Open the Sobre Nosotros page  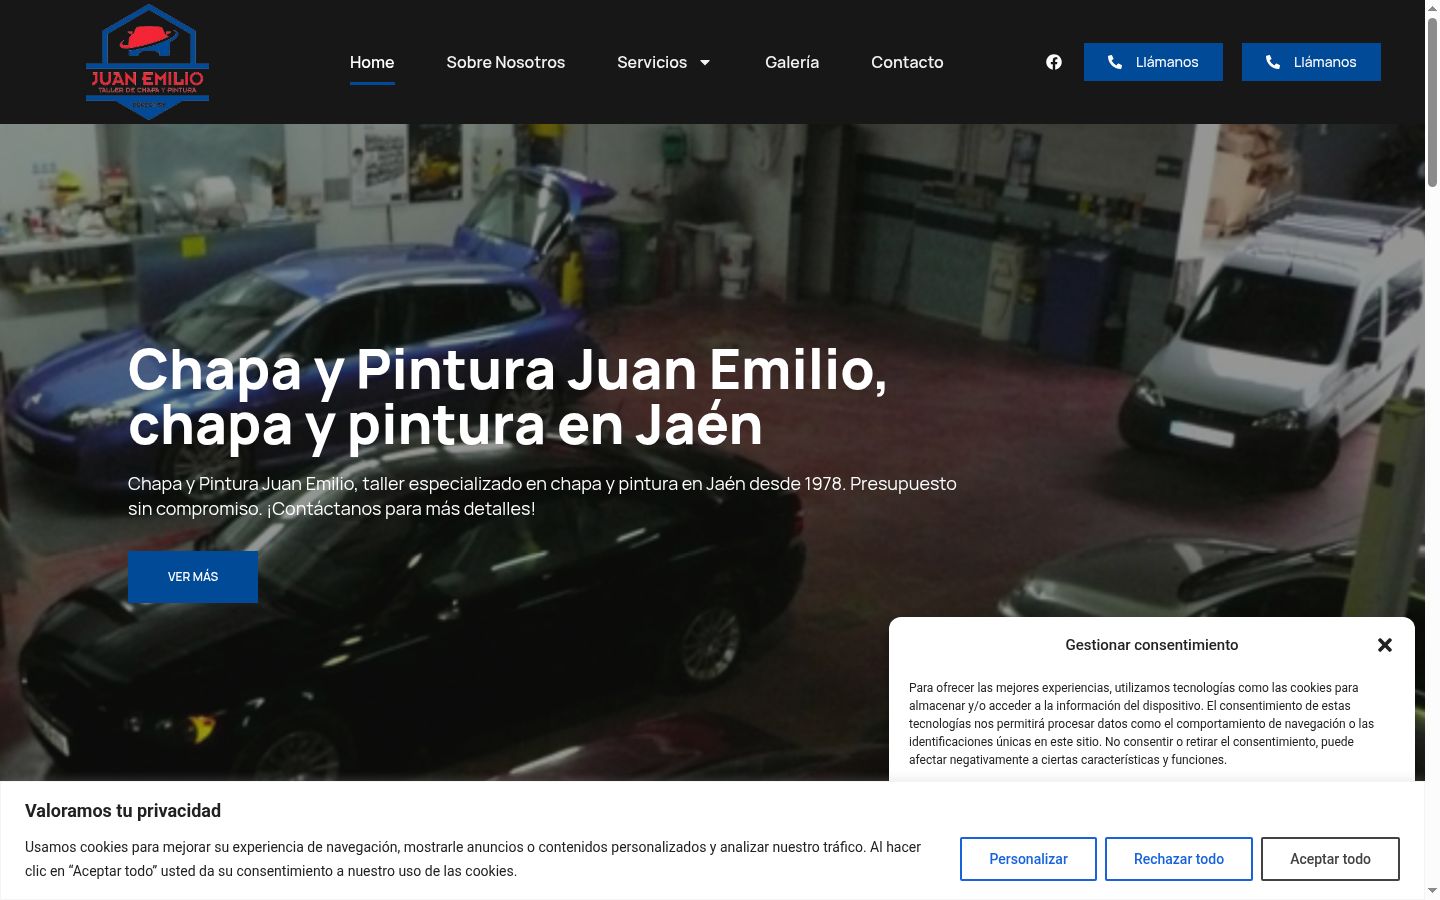506,62
